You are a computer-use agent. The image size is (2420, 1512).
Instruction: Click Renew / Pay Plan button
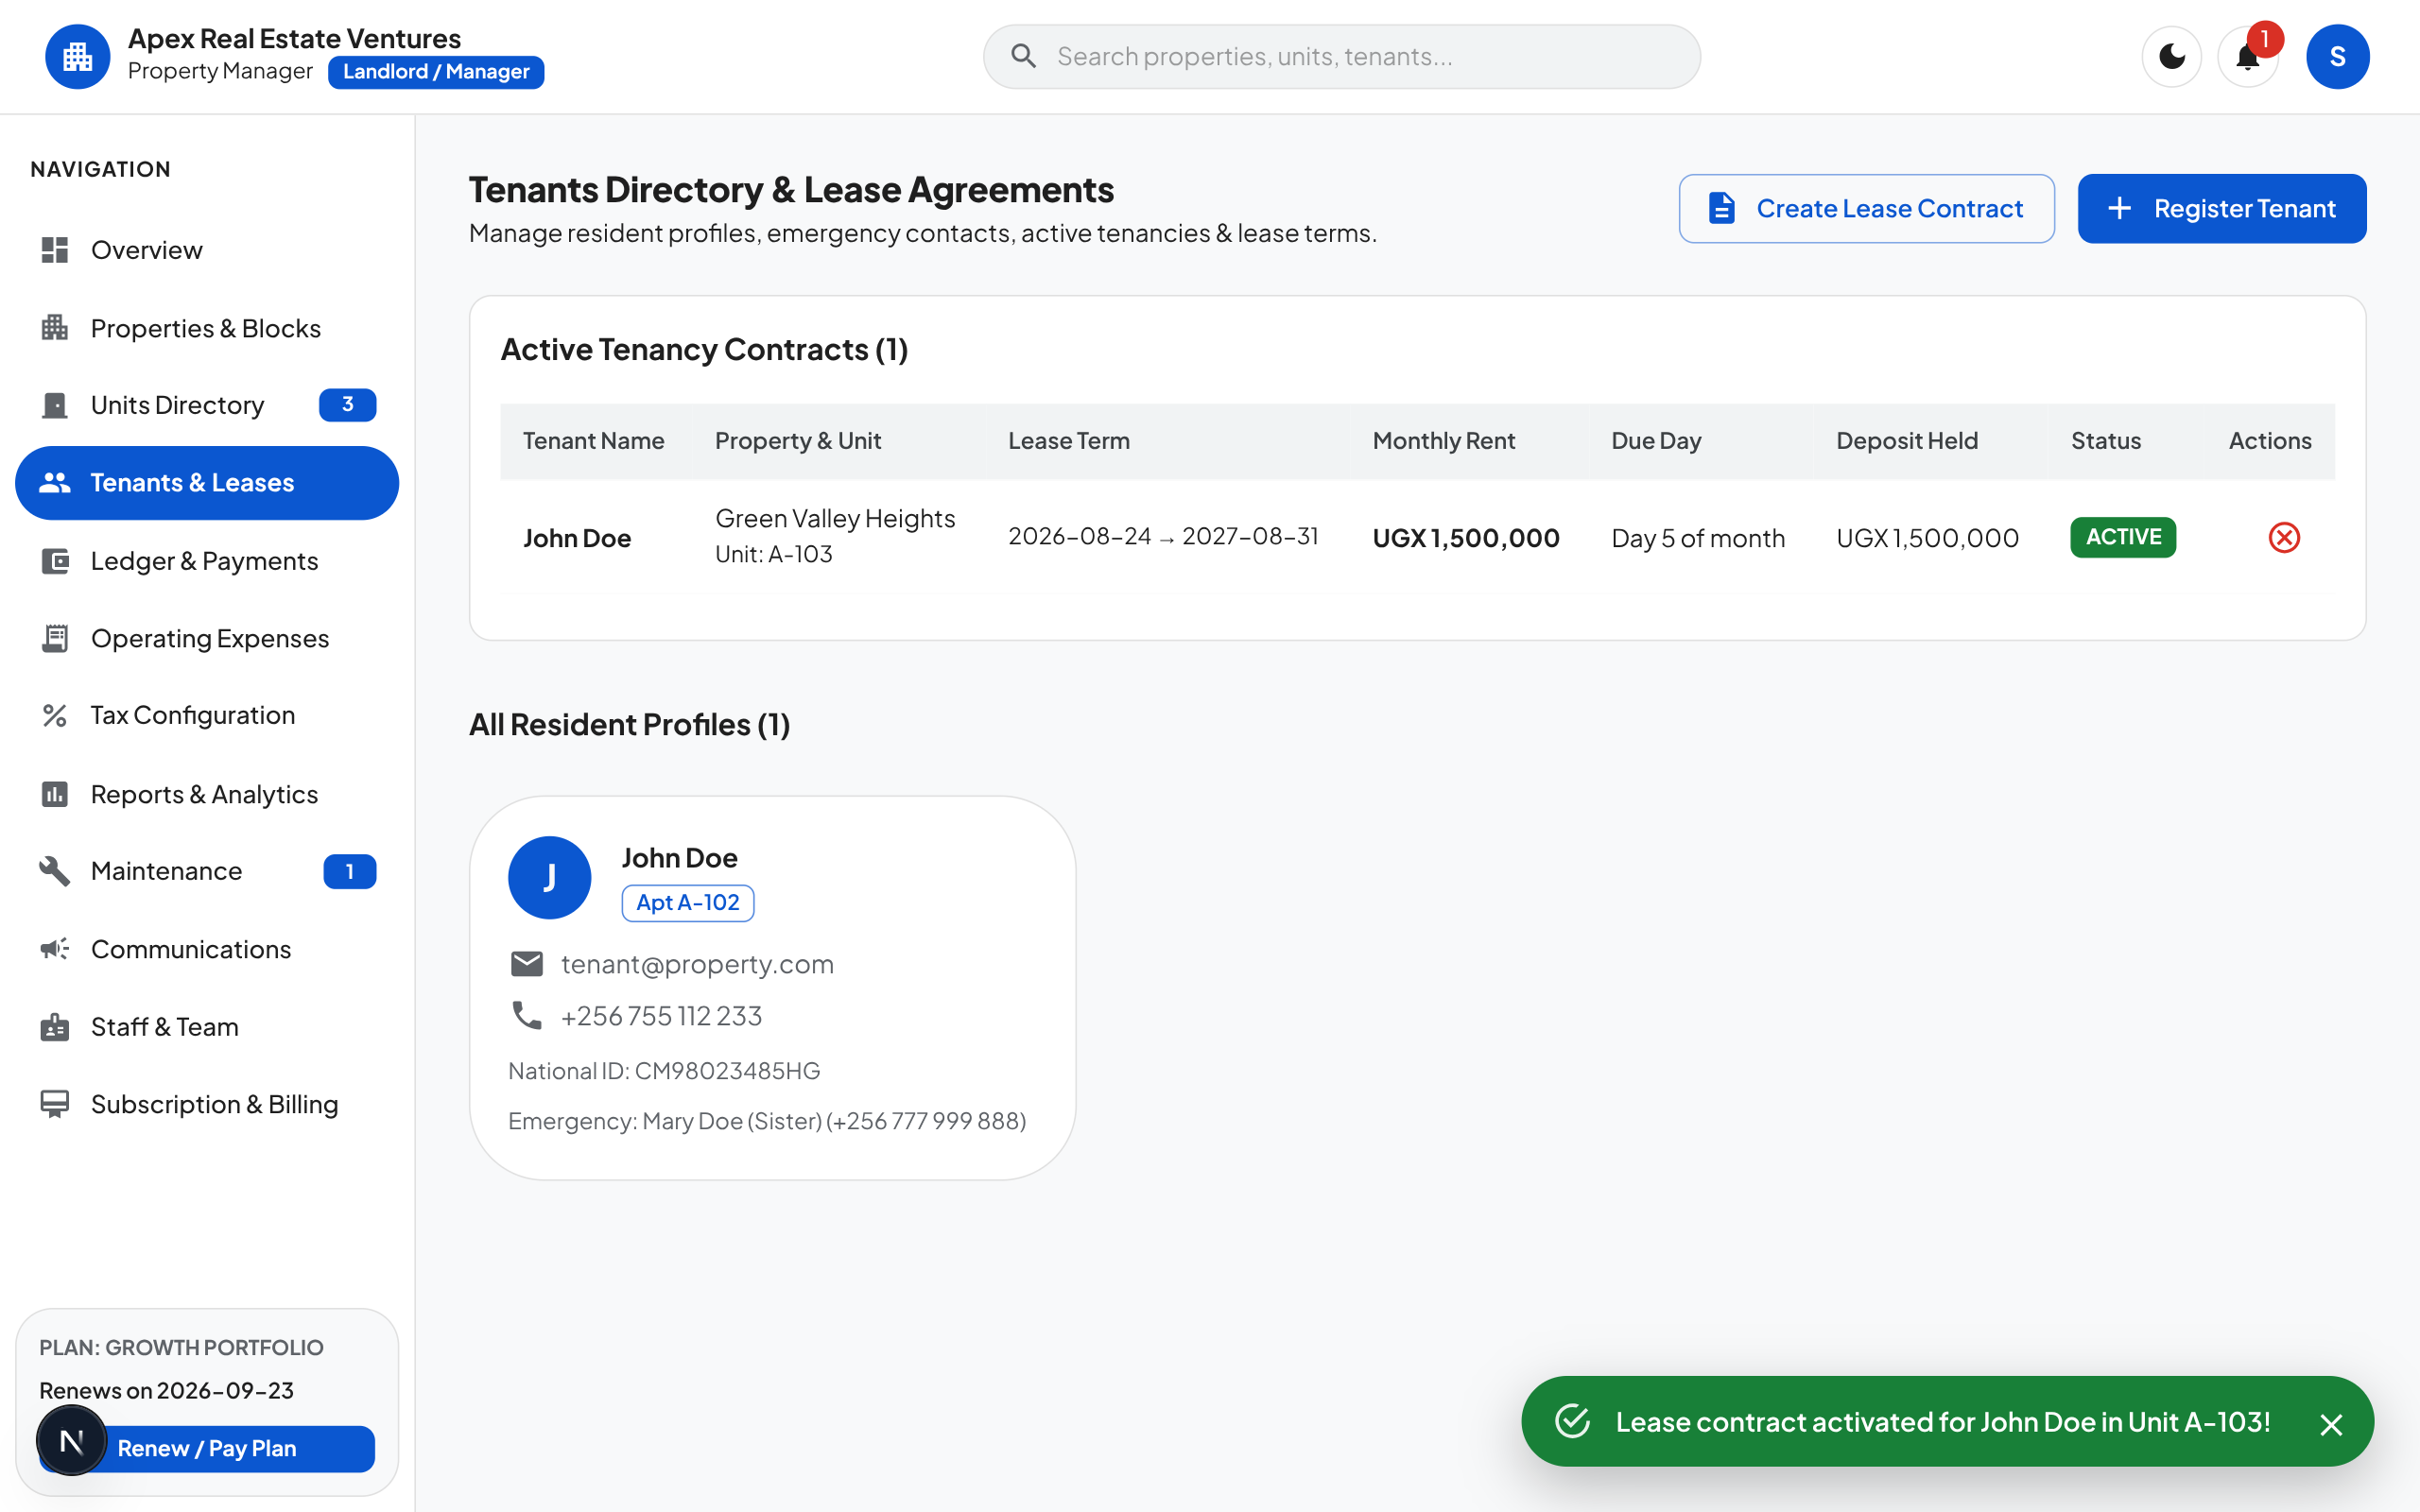click(207, 1449)
